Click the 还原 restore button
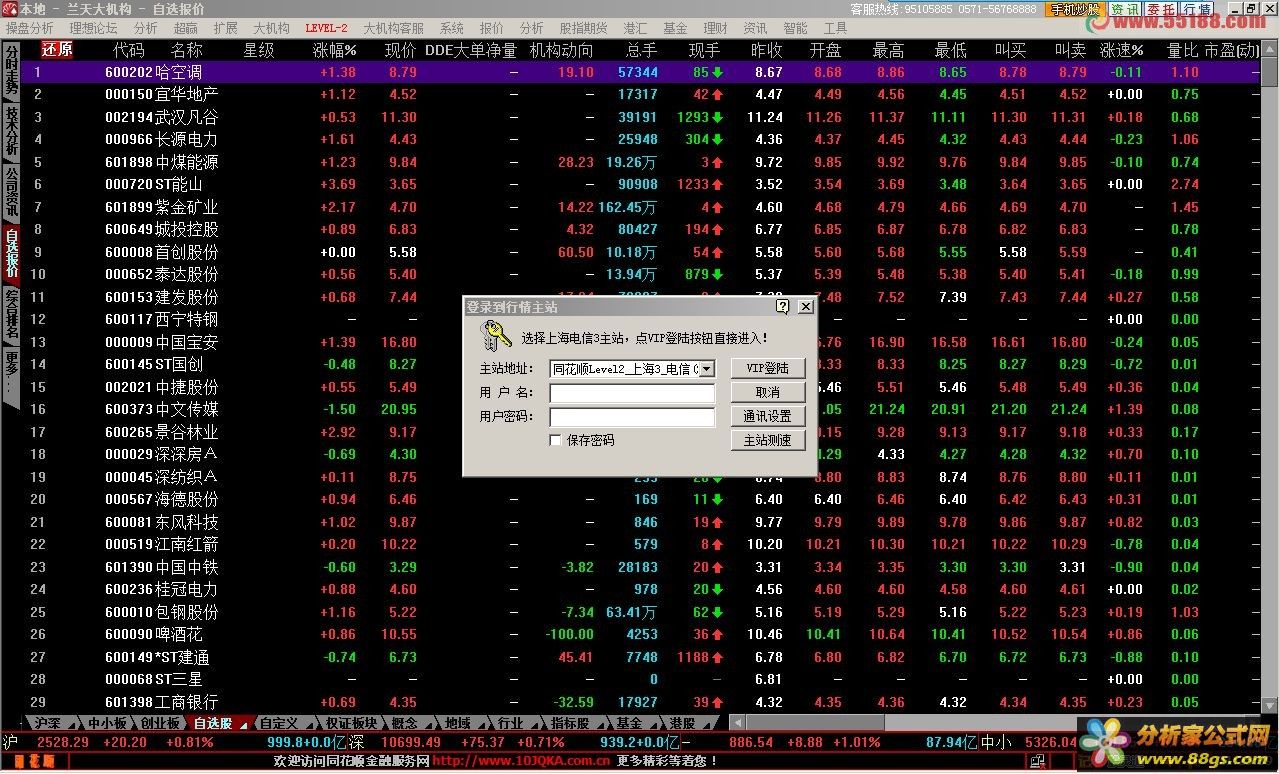This screenshot has width=1279, height=774. 57,49
